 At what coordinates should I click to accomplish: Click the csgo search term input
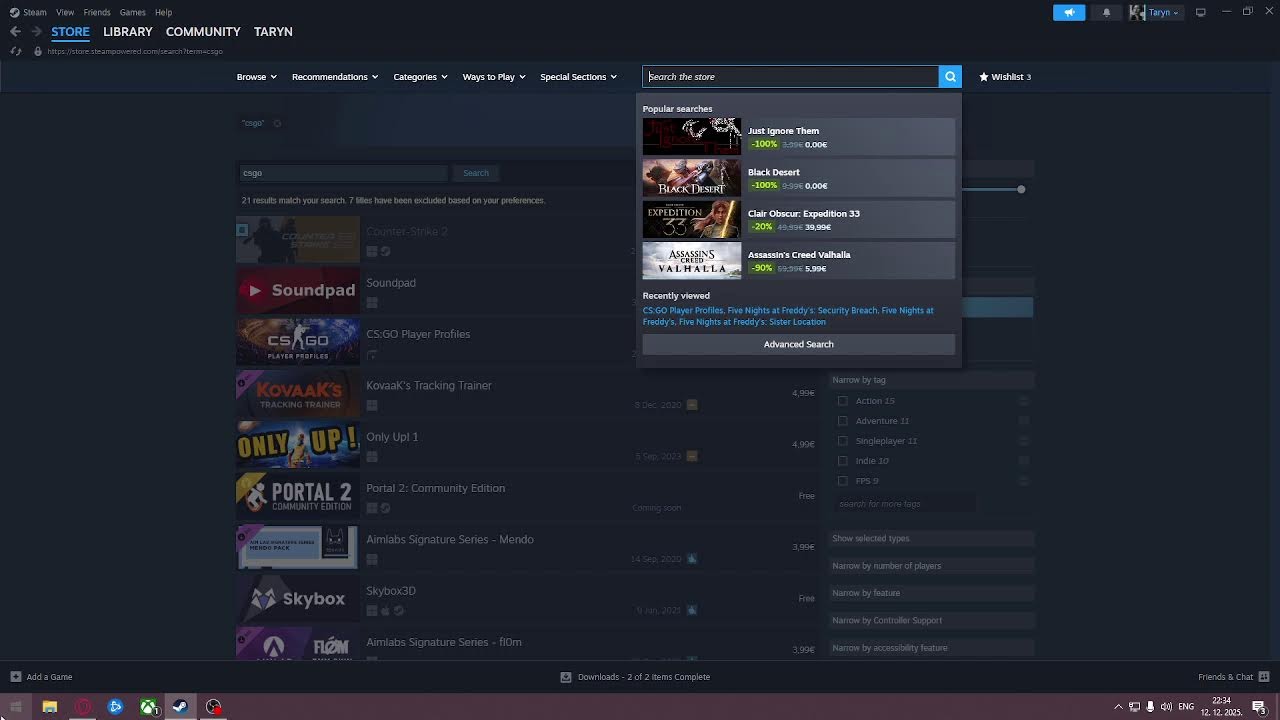click(343, 173)
